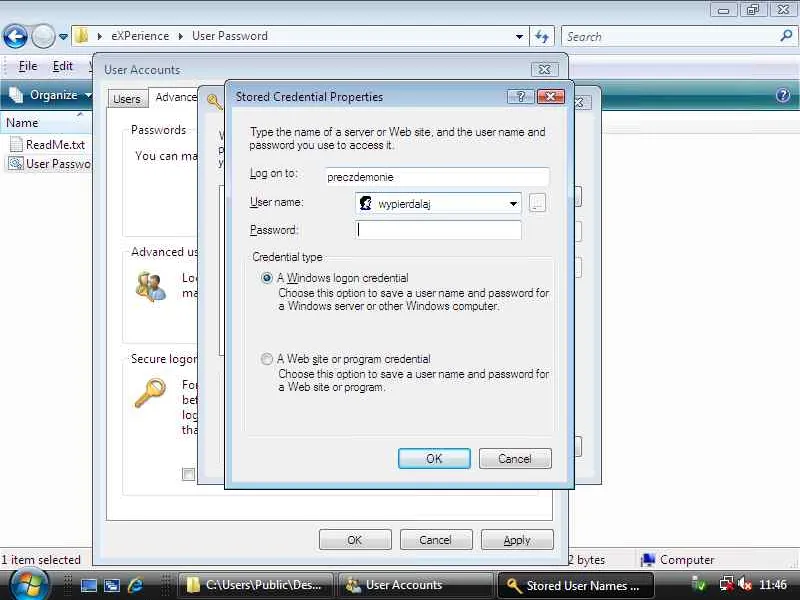Click the Organize toolbar icon
The width and height of the screenshot is (800, 600).
(x=16, y=95)
